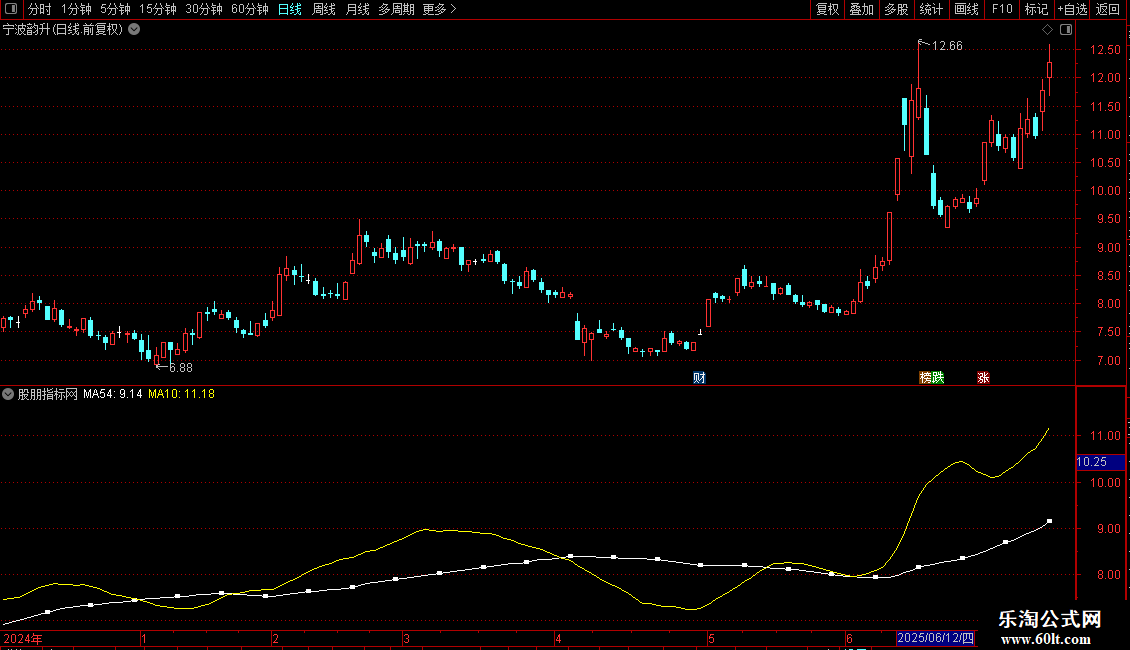The height and width of the screenshot is (650, 1130).
Task: Open dropdown beside 宁波韵升 title
Action: [x=134, y=30]
